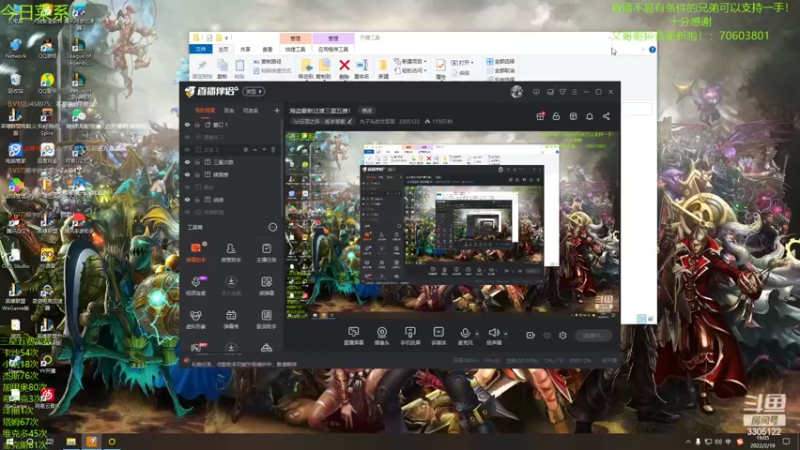
Task: Show the 摄像头 2 source
Action: (187, 137)
